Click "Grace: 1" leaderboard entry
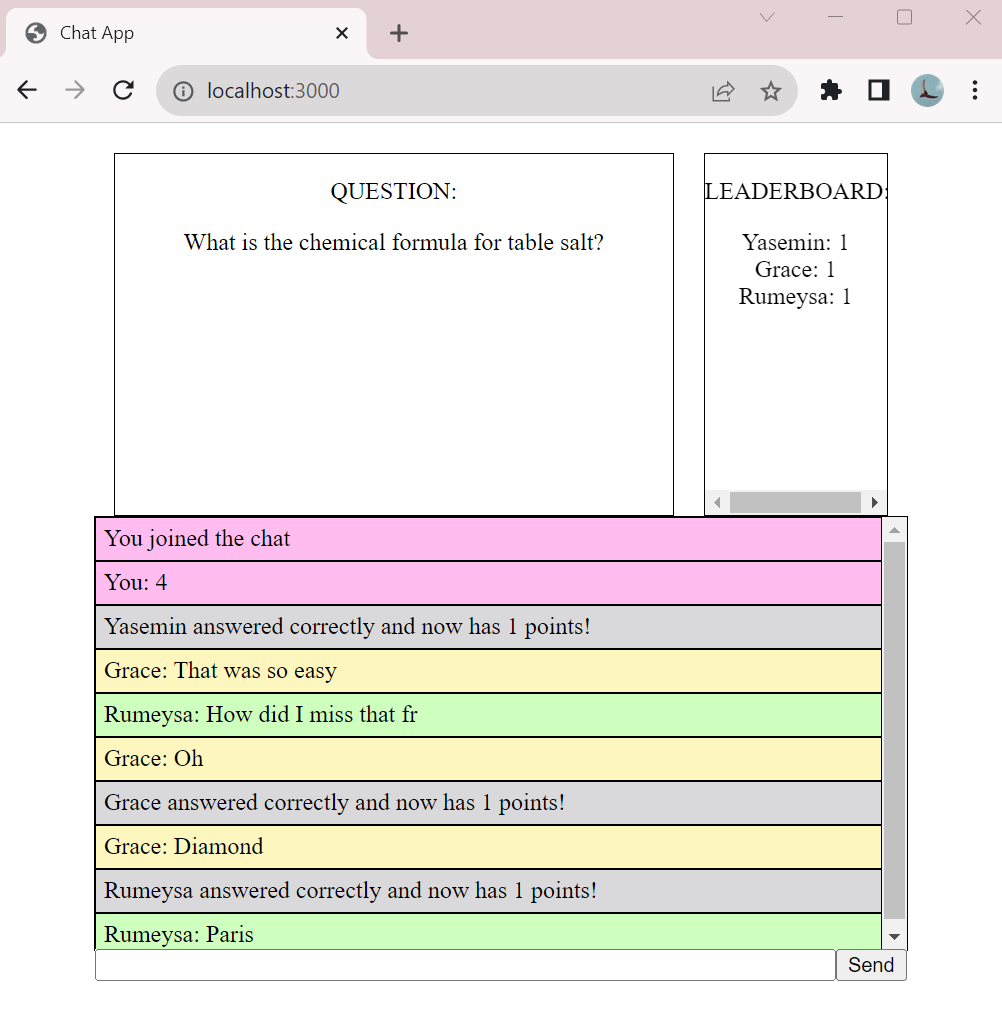Viewport: 1002px width, 1018px height. (795, 269)
